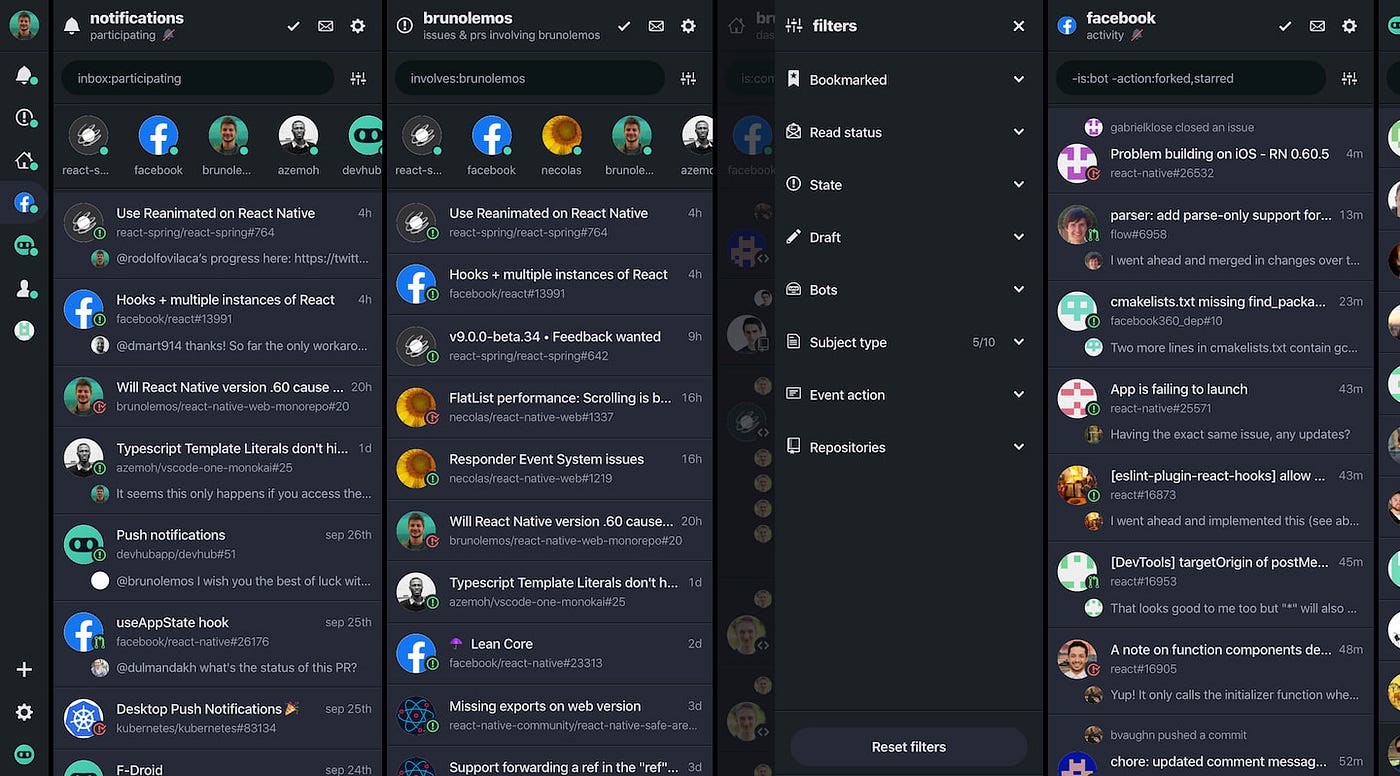Expand the Draft filter
The image size is (1400, 776).
point(908,237)
